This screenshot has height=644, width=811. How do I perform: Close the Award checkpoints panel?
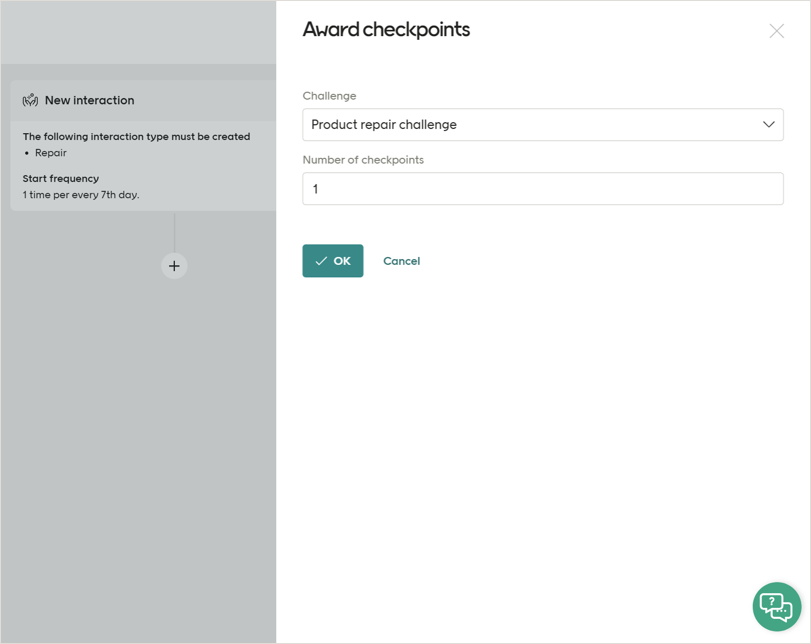776,31
